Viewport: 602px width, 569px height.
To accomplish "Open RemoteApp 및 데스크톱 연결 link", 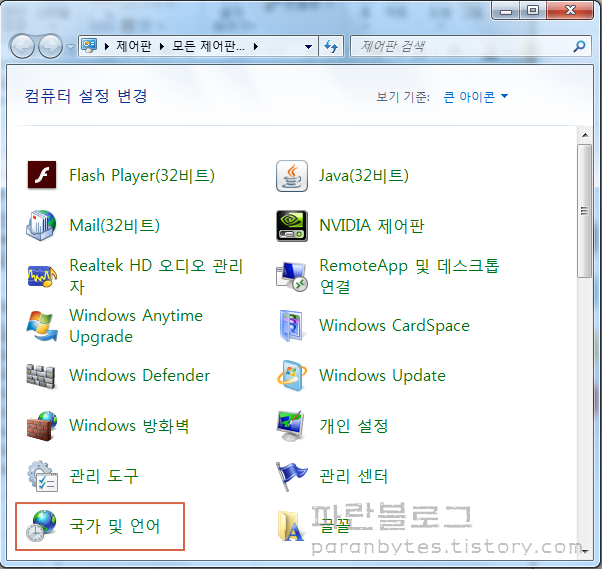I will tap(409, 276).
